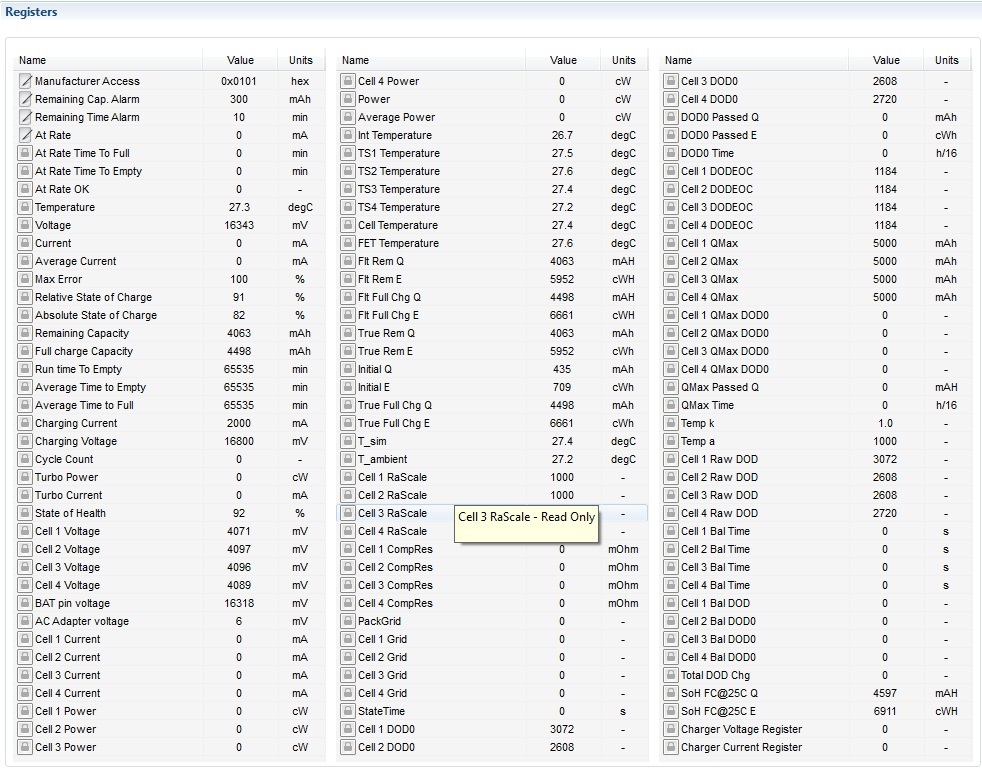This screenshot has width=982, height=769.
Task: Click the lock icon beside Cell 1 QMax
Action: coord(671,244)
